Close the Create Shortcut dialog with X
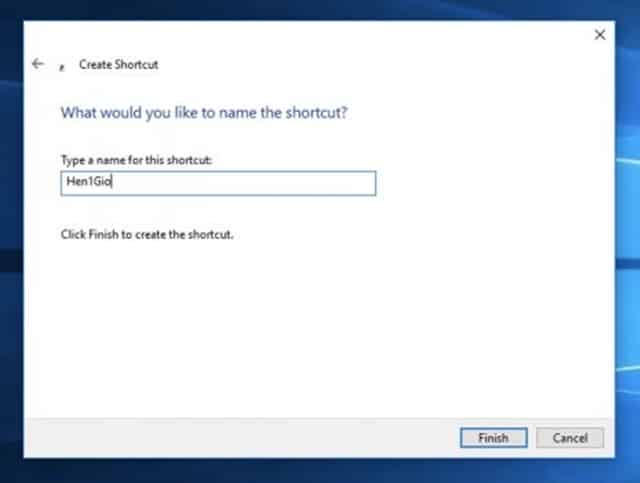The image size is (640, 483). tap(600, 35)
